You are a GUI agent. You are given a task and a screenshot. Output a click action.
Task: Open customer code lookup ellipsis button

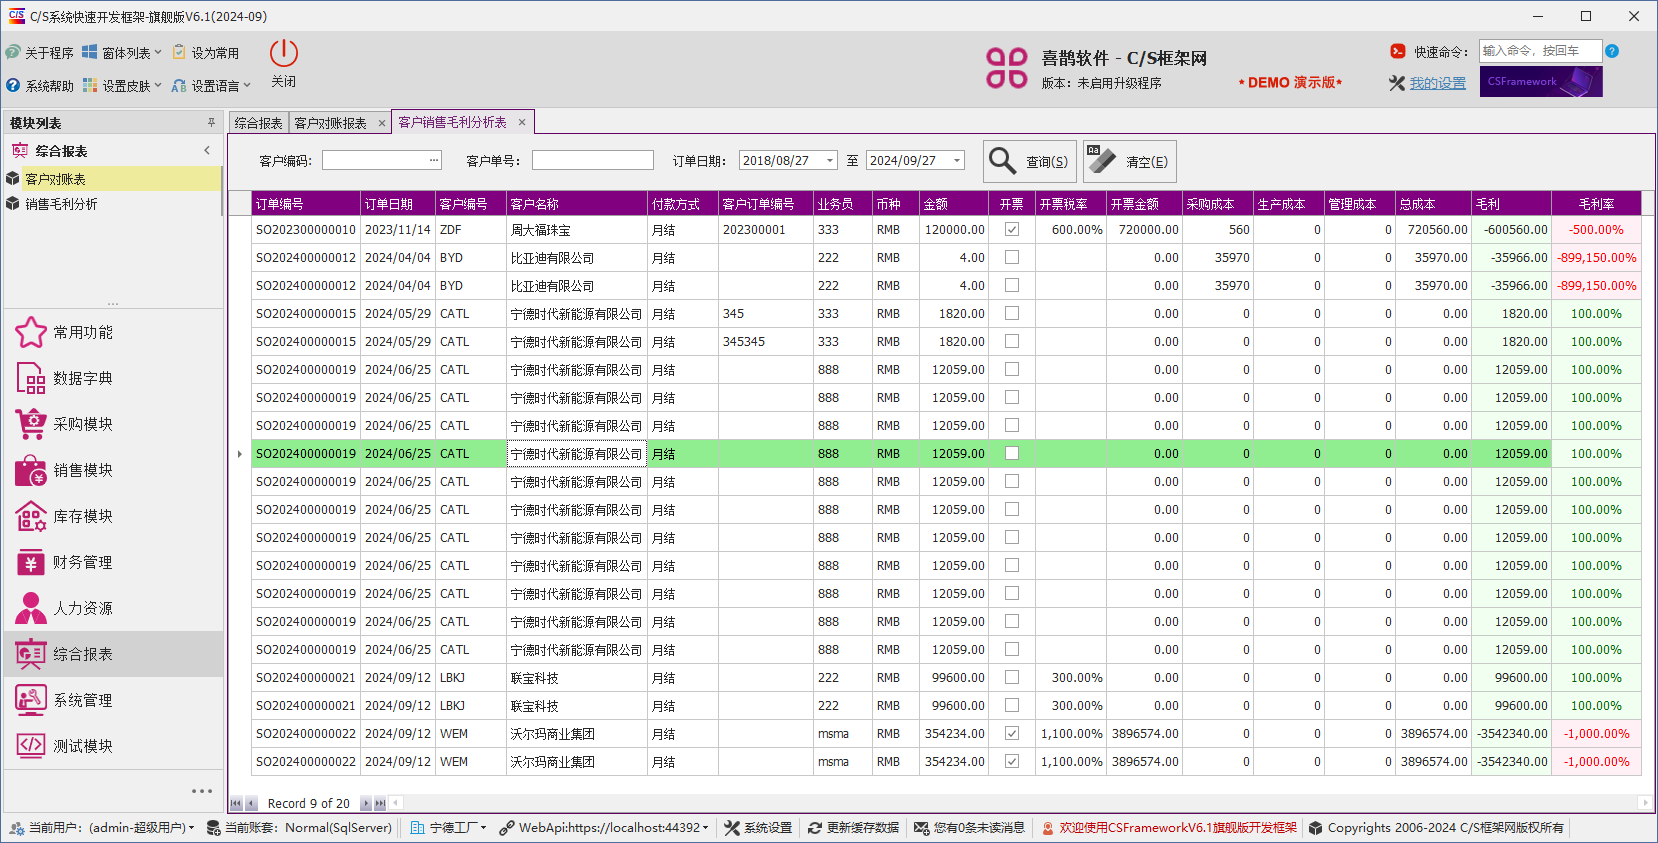pyautogui.click(x=434, y=160)
